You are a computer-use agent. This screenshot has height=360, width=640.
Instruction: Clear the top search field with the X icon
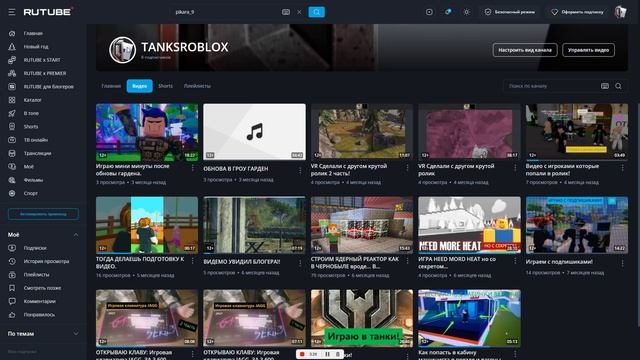[x=299, y=12]
